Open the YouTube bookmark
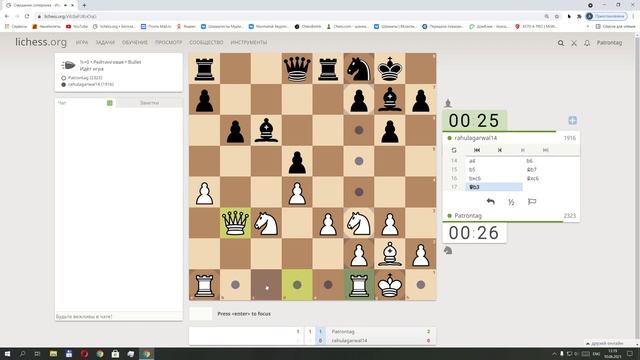This screenshot has height=360, width=640. (77, 26)
